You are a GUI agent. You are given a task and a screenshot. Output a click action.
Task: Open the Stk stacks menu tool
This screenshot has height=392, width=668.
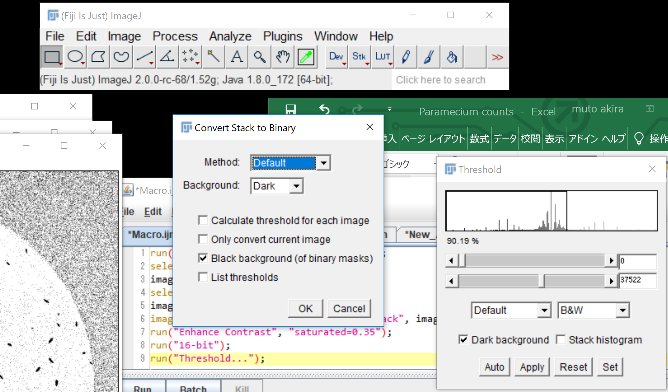(360, 57)
